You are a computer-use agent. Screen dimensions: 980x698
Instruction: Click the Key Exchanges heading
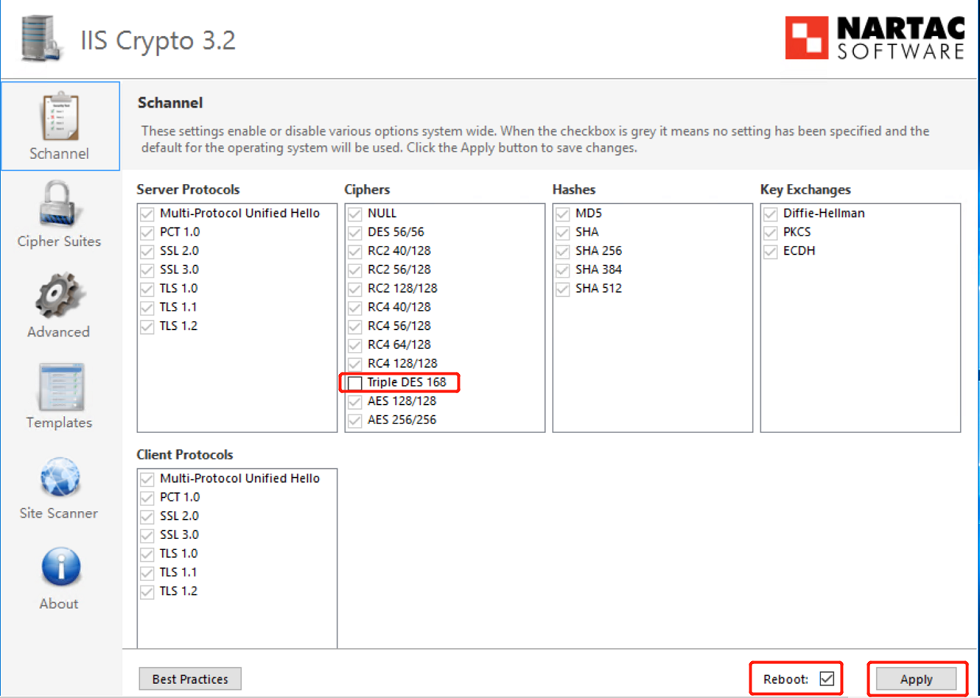[806, 189]
